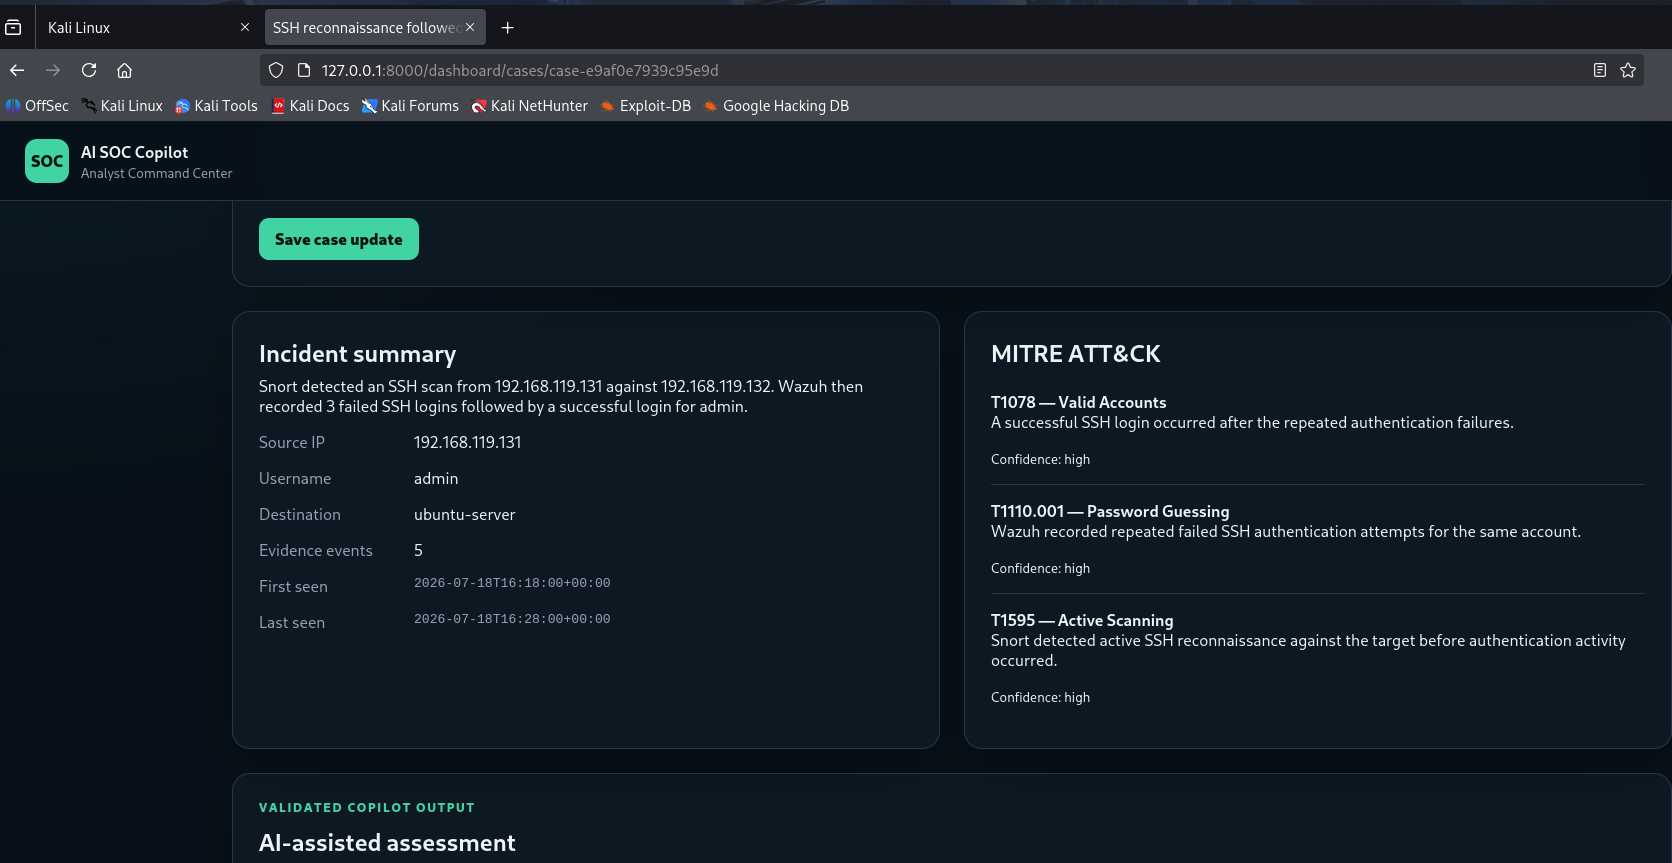The height and width of the screenshot is (863, 1672).
Task: Click the browser Forward arrow
Action: pyautogui.click(x=53, y=70)
